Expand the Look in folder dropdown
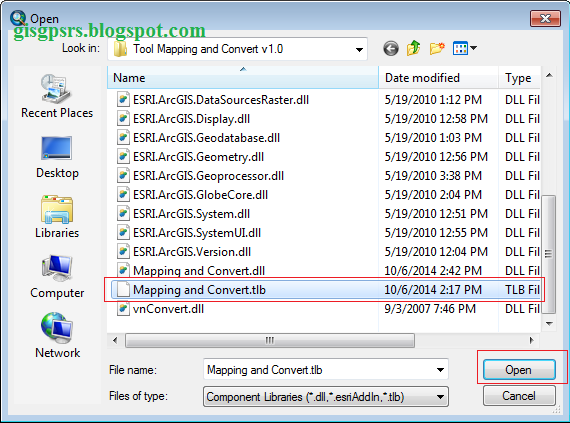Image resolution: width=570 pixels, height=423 pixels. [x=359, y=49]
